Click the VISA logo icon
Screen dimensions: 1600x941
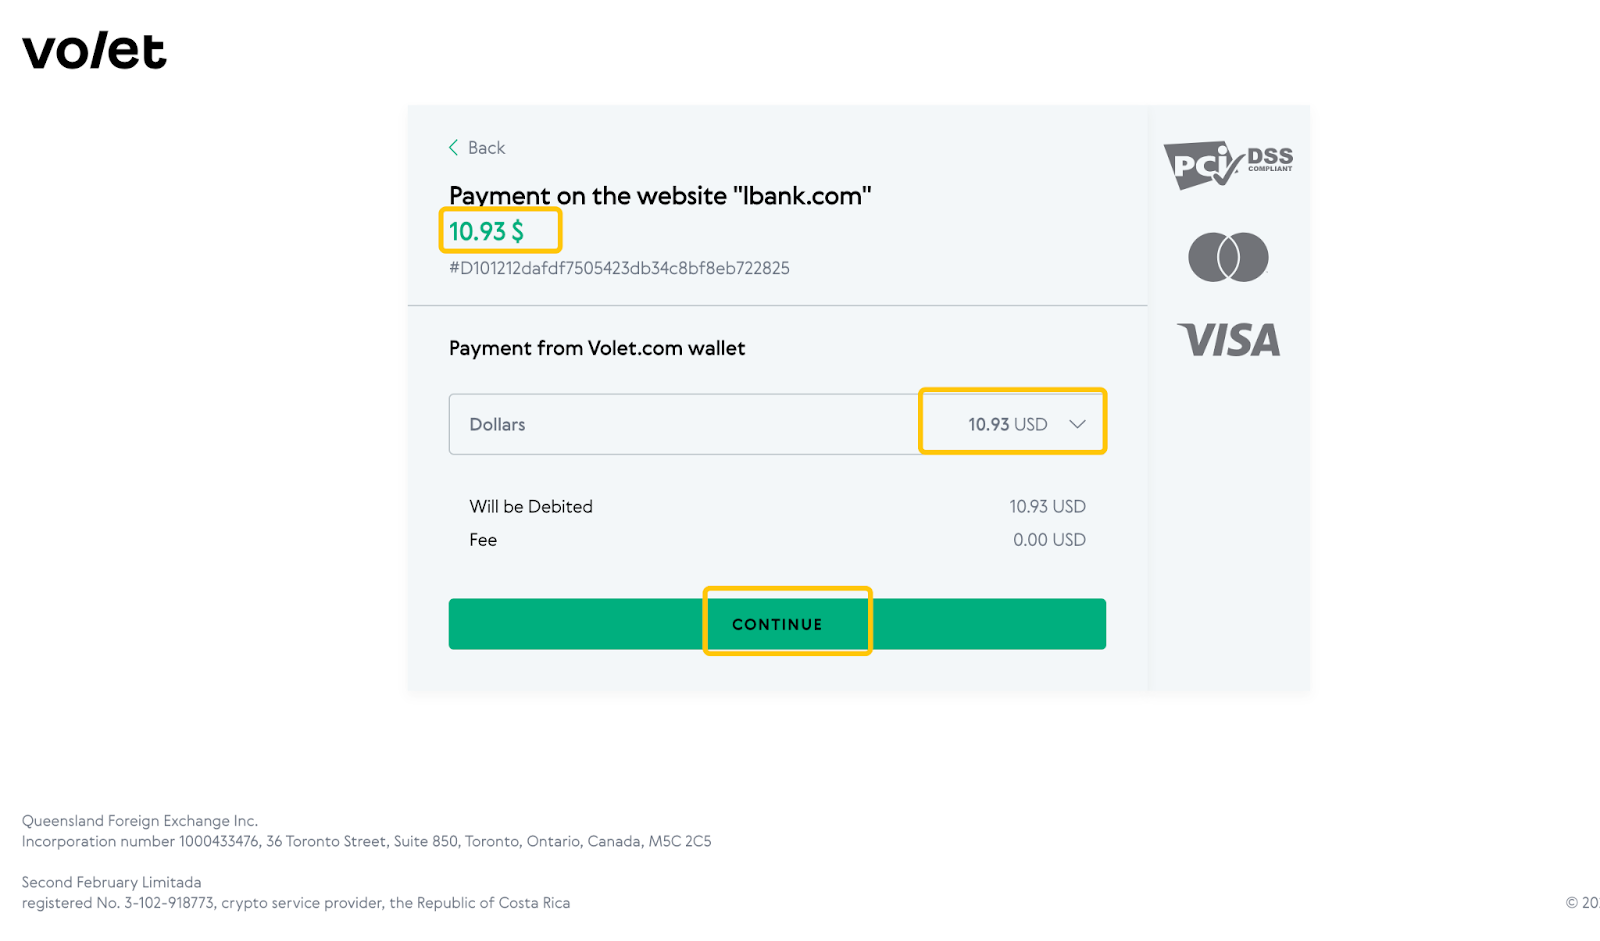pyautogui.click(x=1229, y=340)
